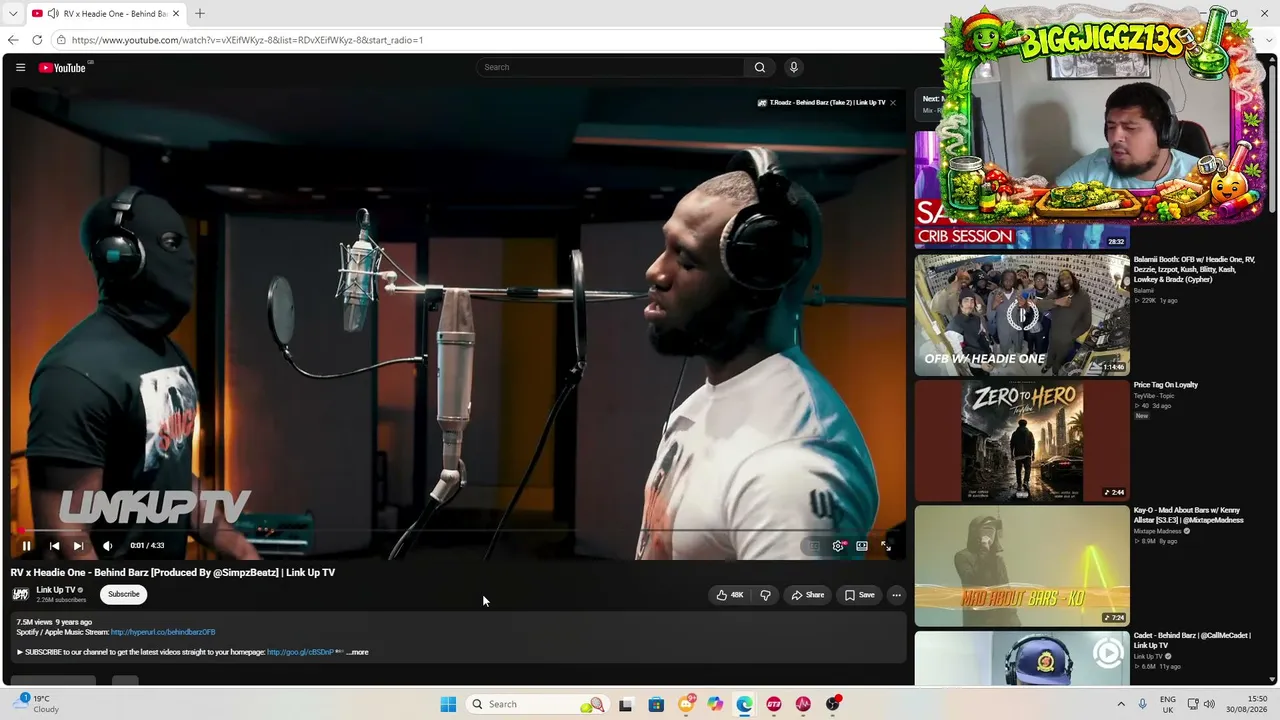This screenshot has width=1280, height=720.
Task: Click the TeyVibe - Topic channel name
Action: coord(1154,396)
